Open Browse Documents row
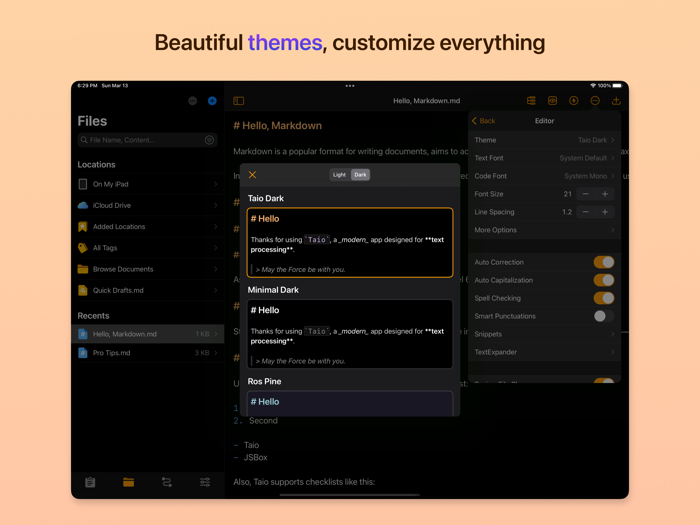 (148, 269)
